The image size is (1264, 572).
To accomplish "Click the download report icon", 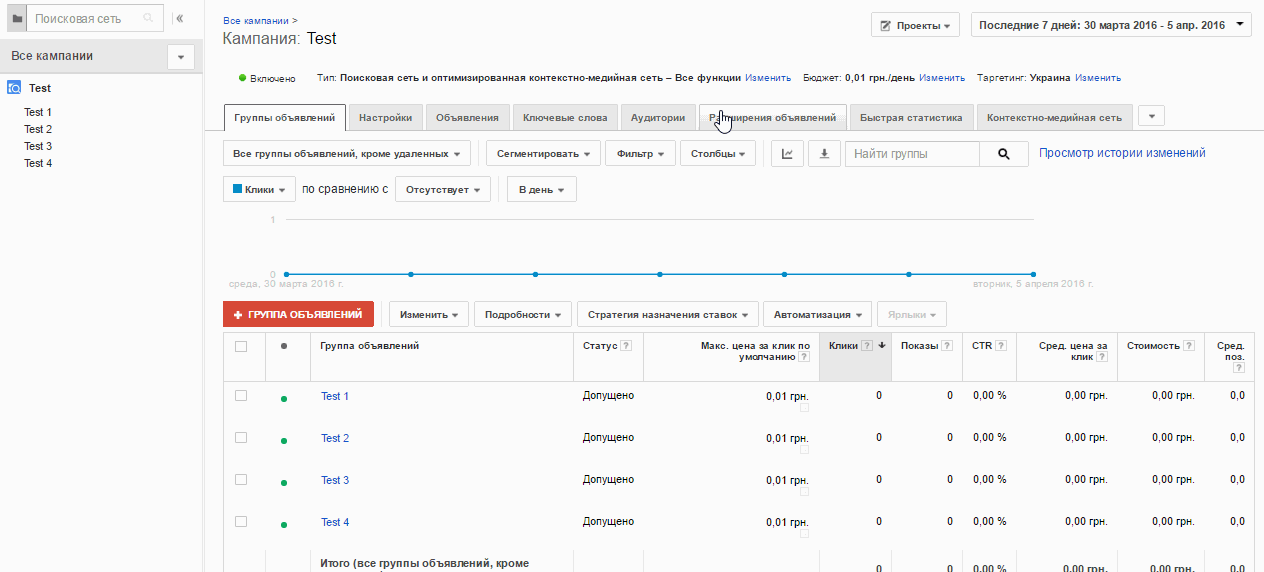I will coord(824,154).
